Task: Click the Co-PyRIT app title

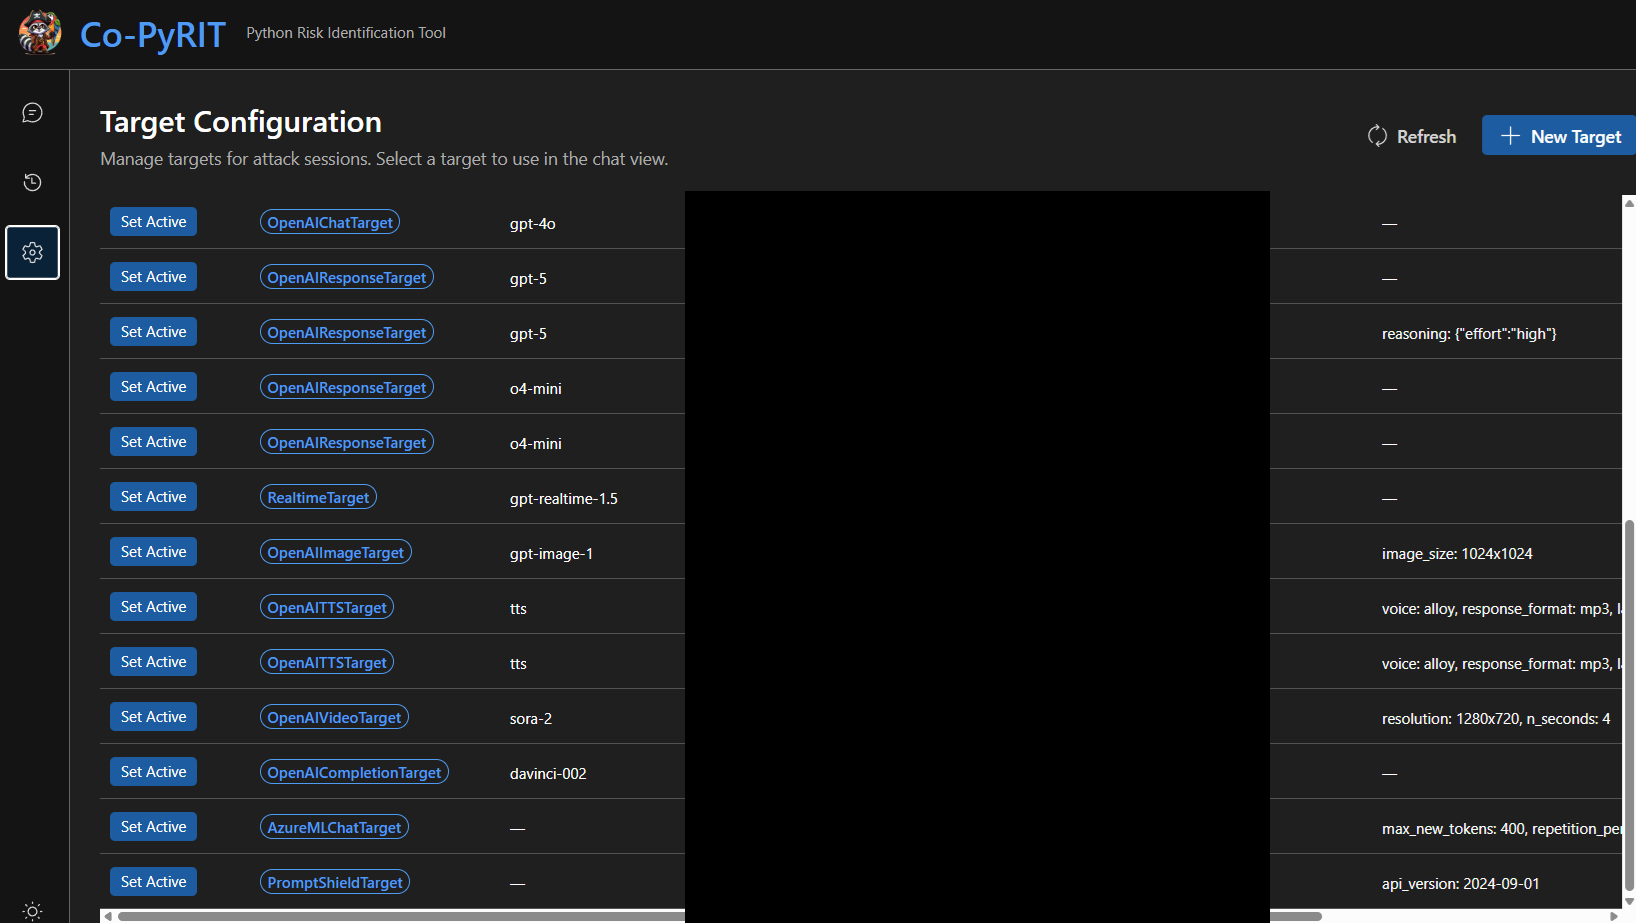Action: [153, 35]
